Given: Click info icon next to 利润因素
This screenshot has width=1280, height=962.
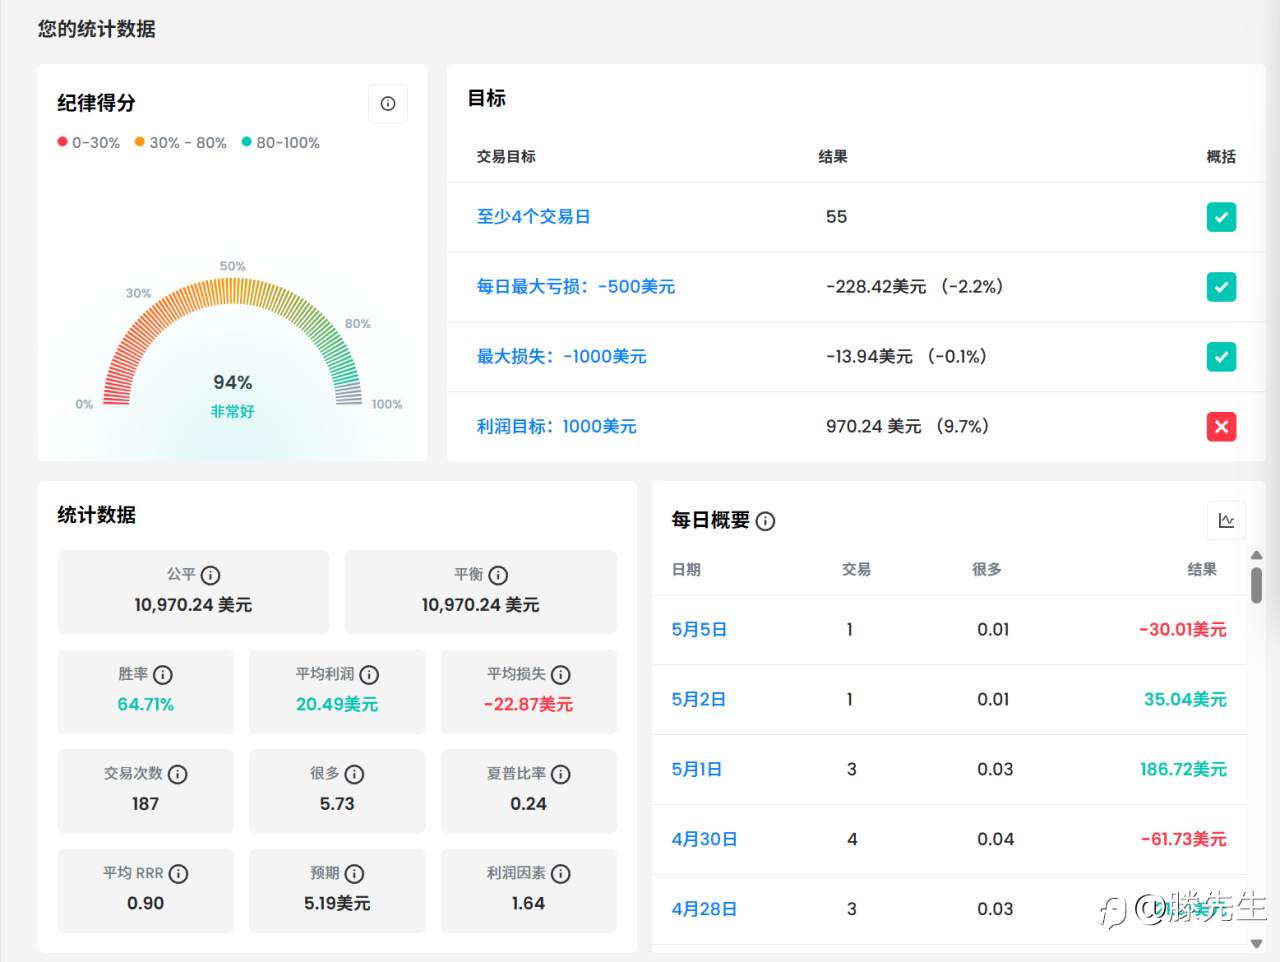Looking at the screenshot, I should [x=561, y=874].
